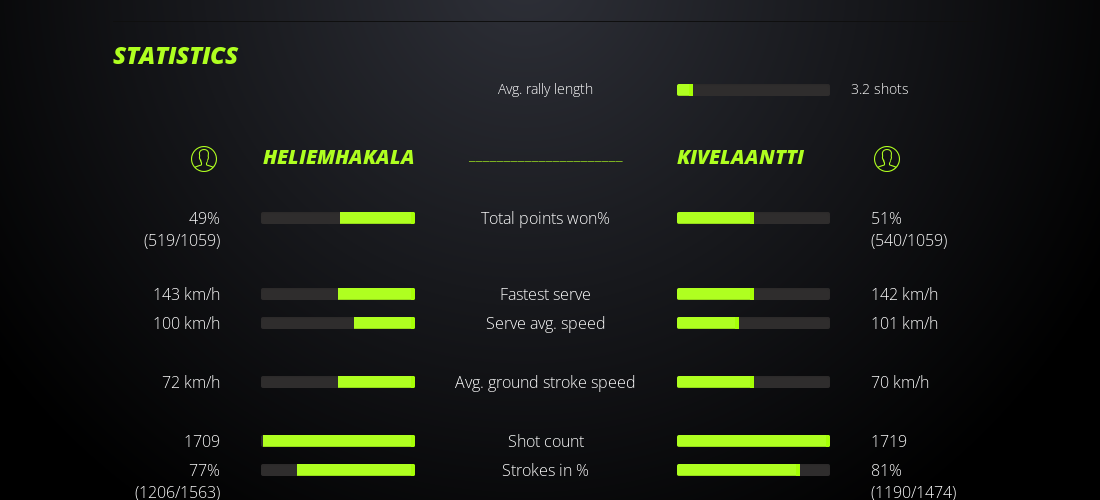Click the Avg. rally length progress bar
The image size is (1100, 500).
[753, 90]
